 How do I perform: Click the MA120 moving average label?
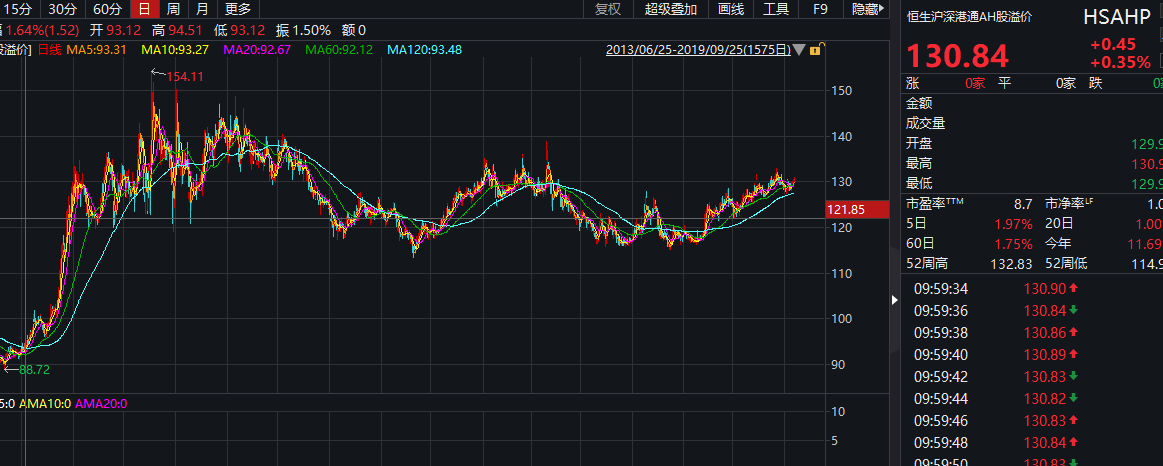coord(425,50)
